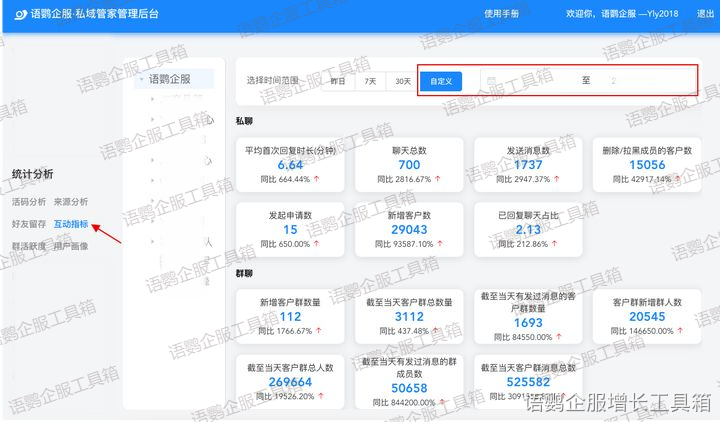Open the 使用手册 link in header

tap(501, 15)
